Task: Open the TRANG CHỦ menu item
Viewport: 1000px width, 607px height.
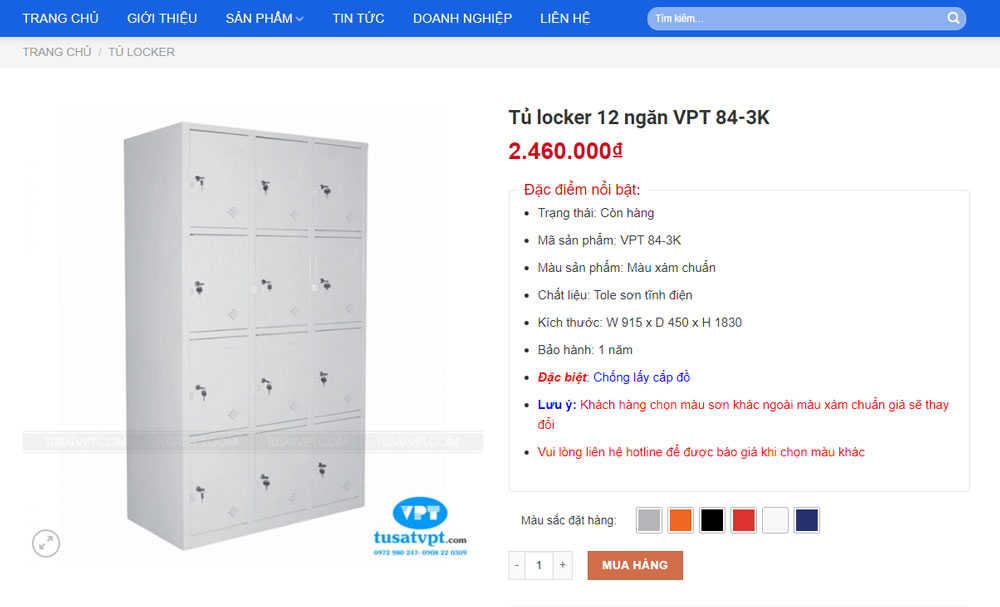Action: click(x=61, y=18)
